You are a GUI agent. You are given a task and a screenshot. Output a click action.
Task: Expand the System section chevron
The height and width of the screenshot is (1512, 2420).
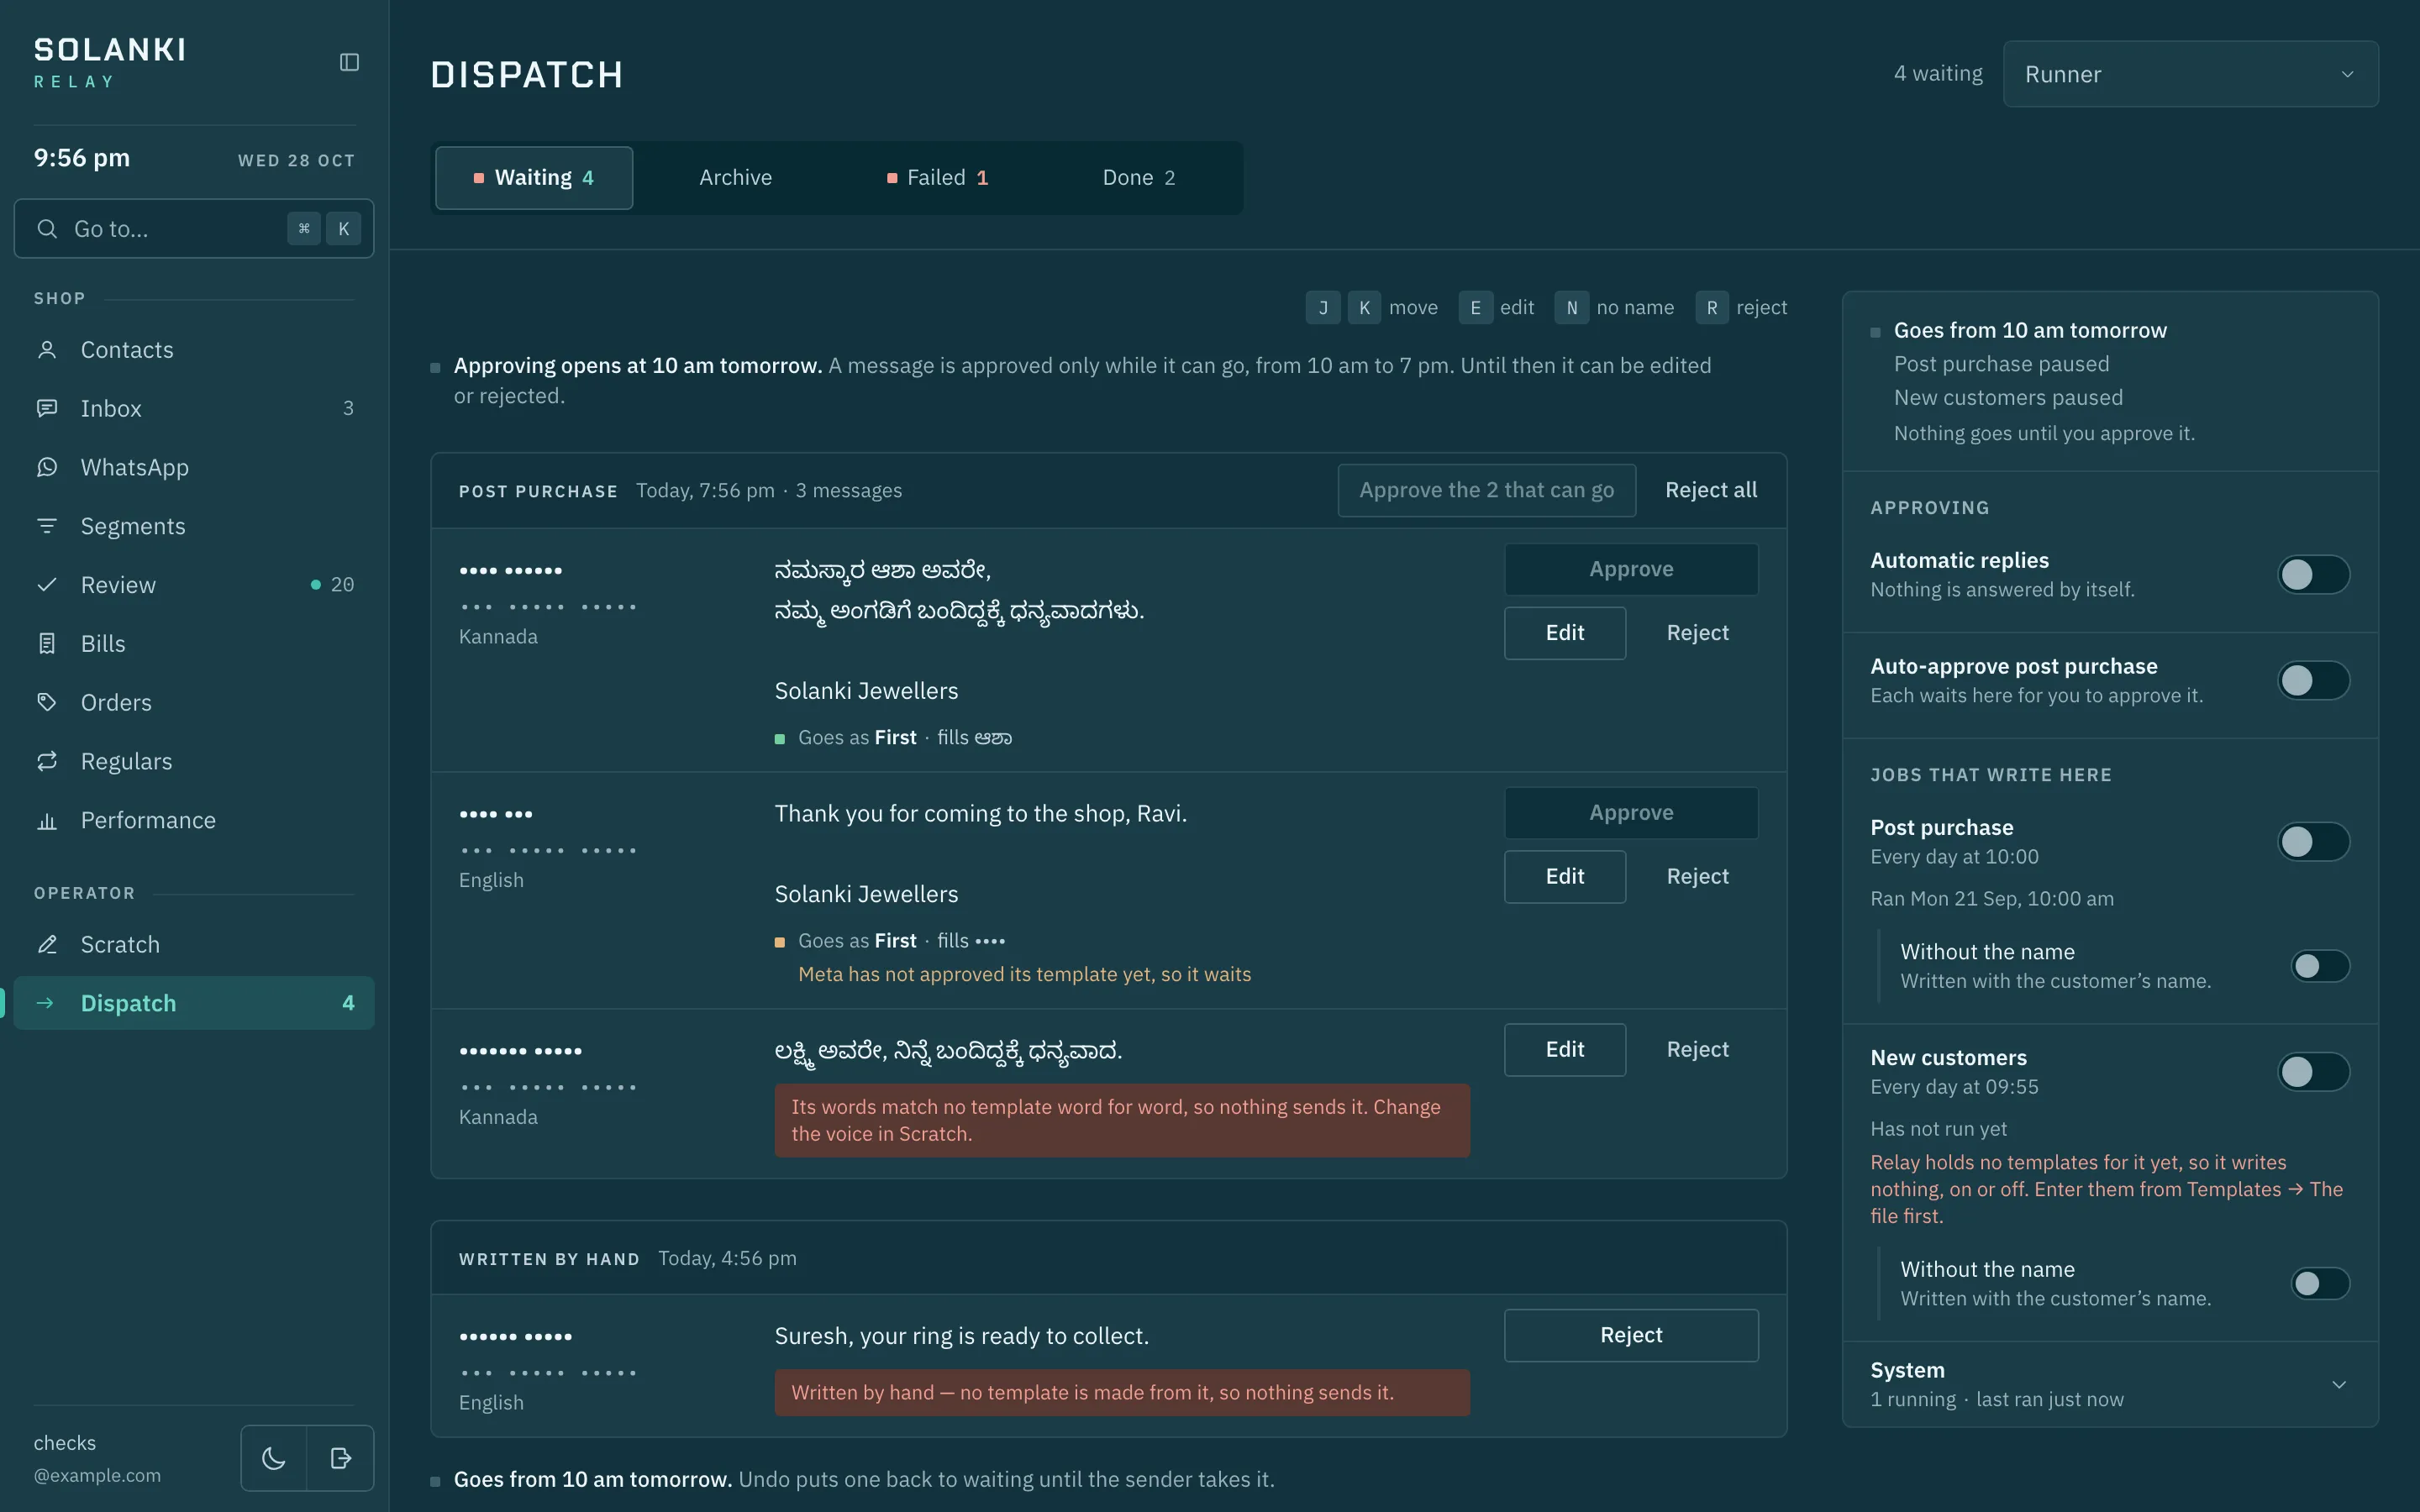coord(2339,1384)
